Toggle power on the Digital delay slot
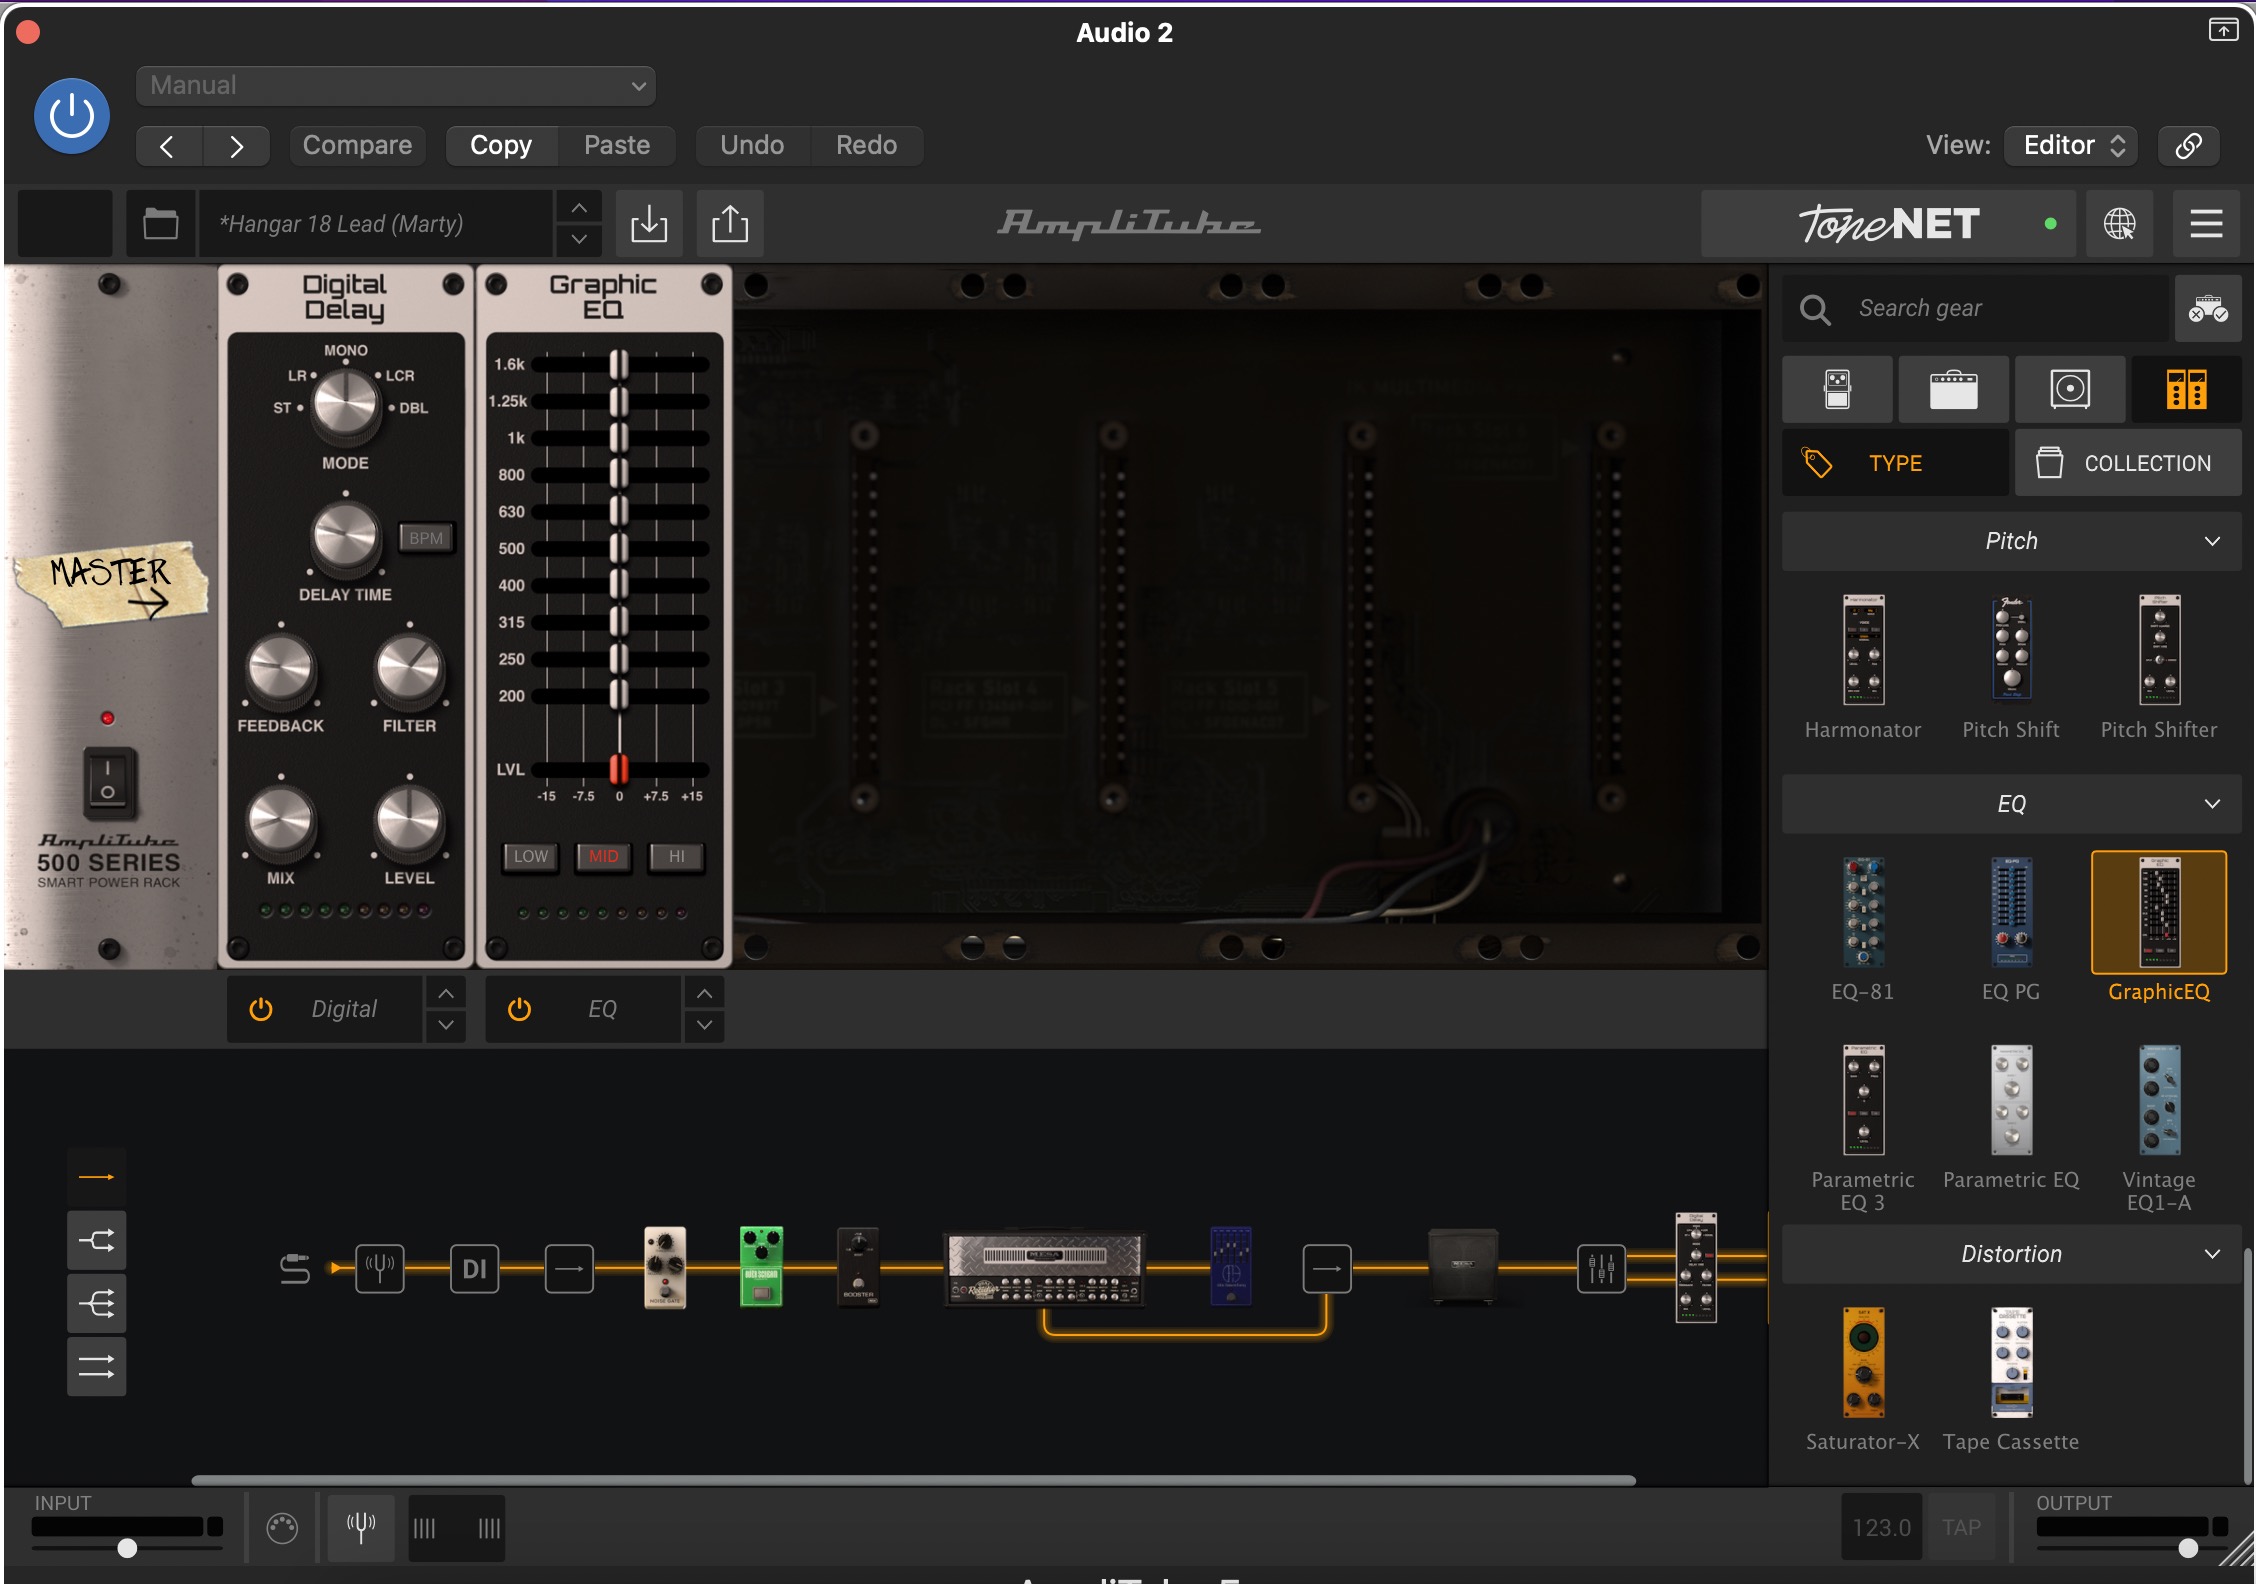2256x1584 pixels. [x=261, y=1009]
